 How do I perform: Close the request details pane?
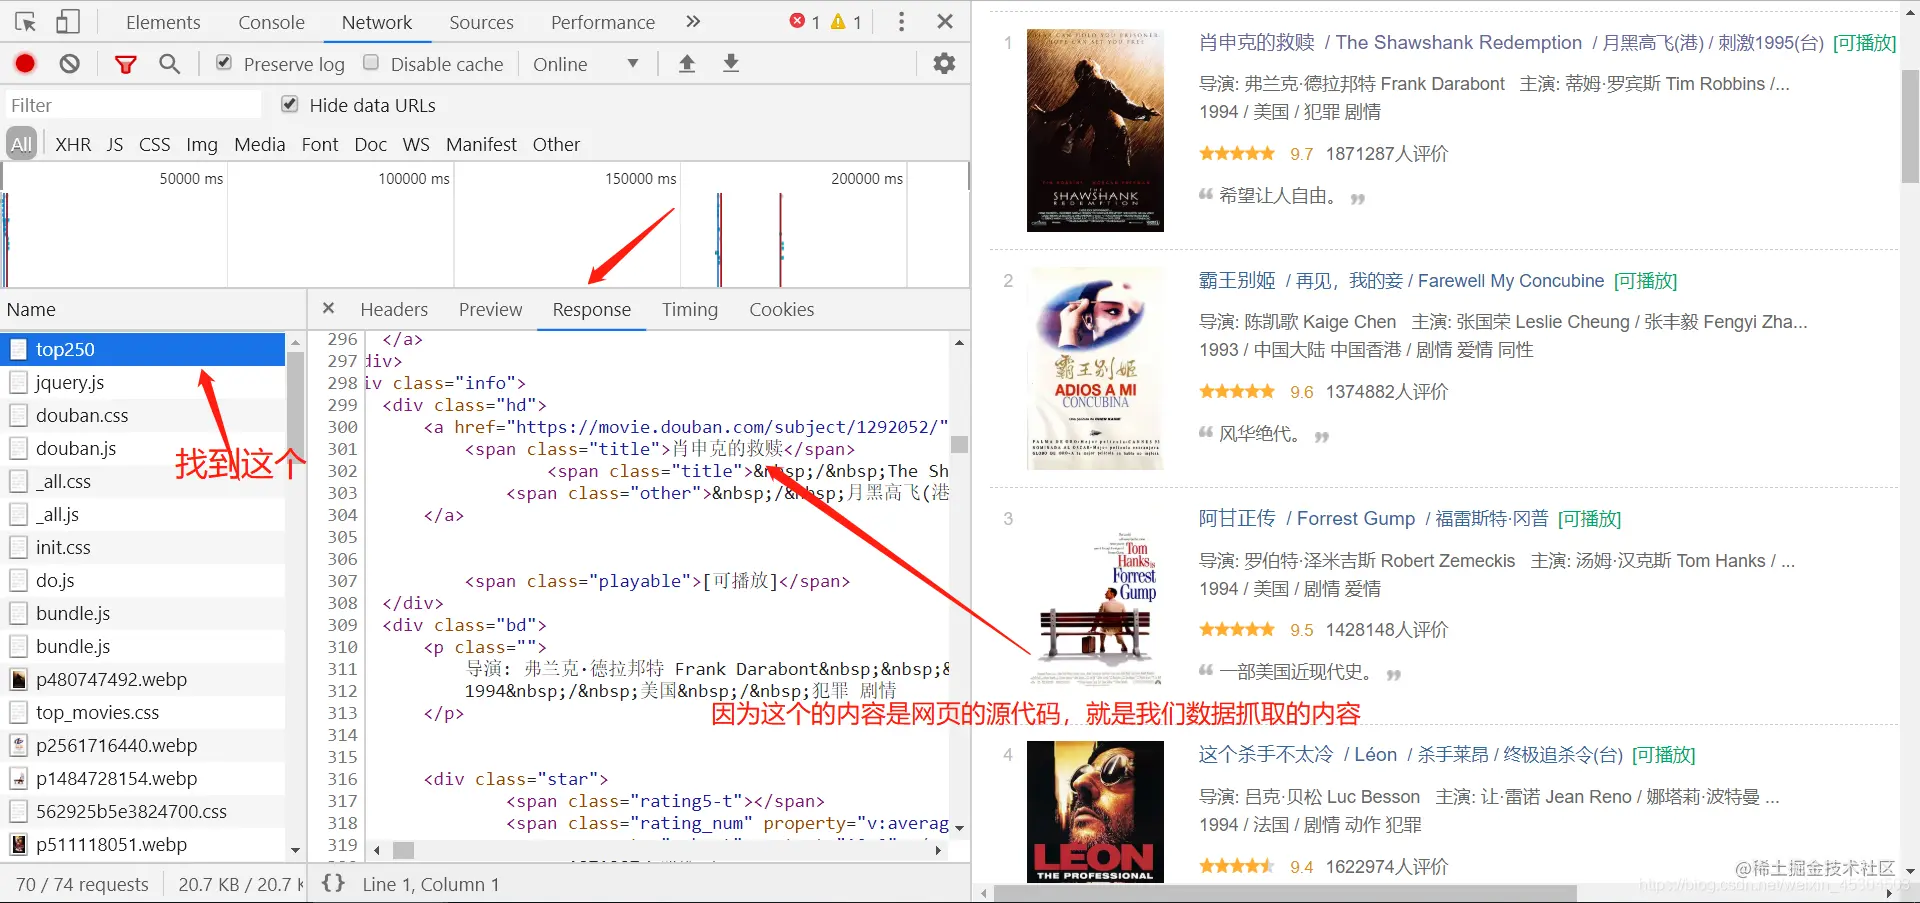pyautogui.click(x=328, y=309)
